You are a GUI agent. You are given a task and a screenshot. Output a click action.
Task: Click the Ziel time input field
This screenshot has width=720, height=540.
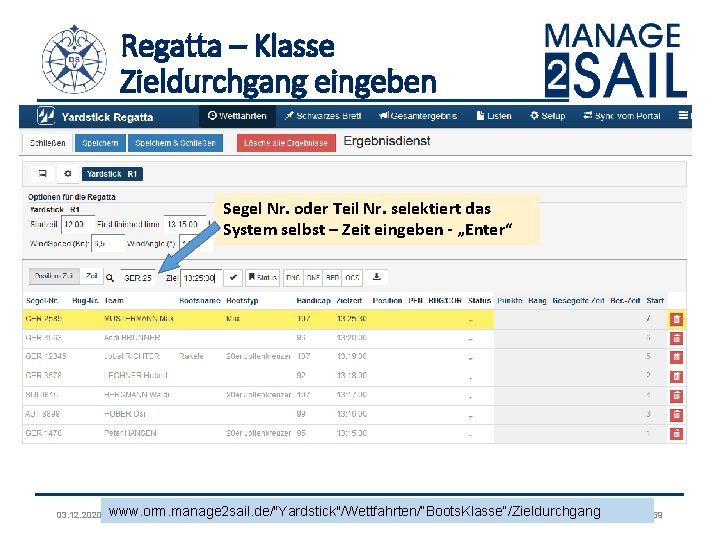(201, 278)
